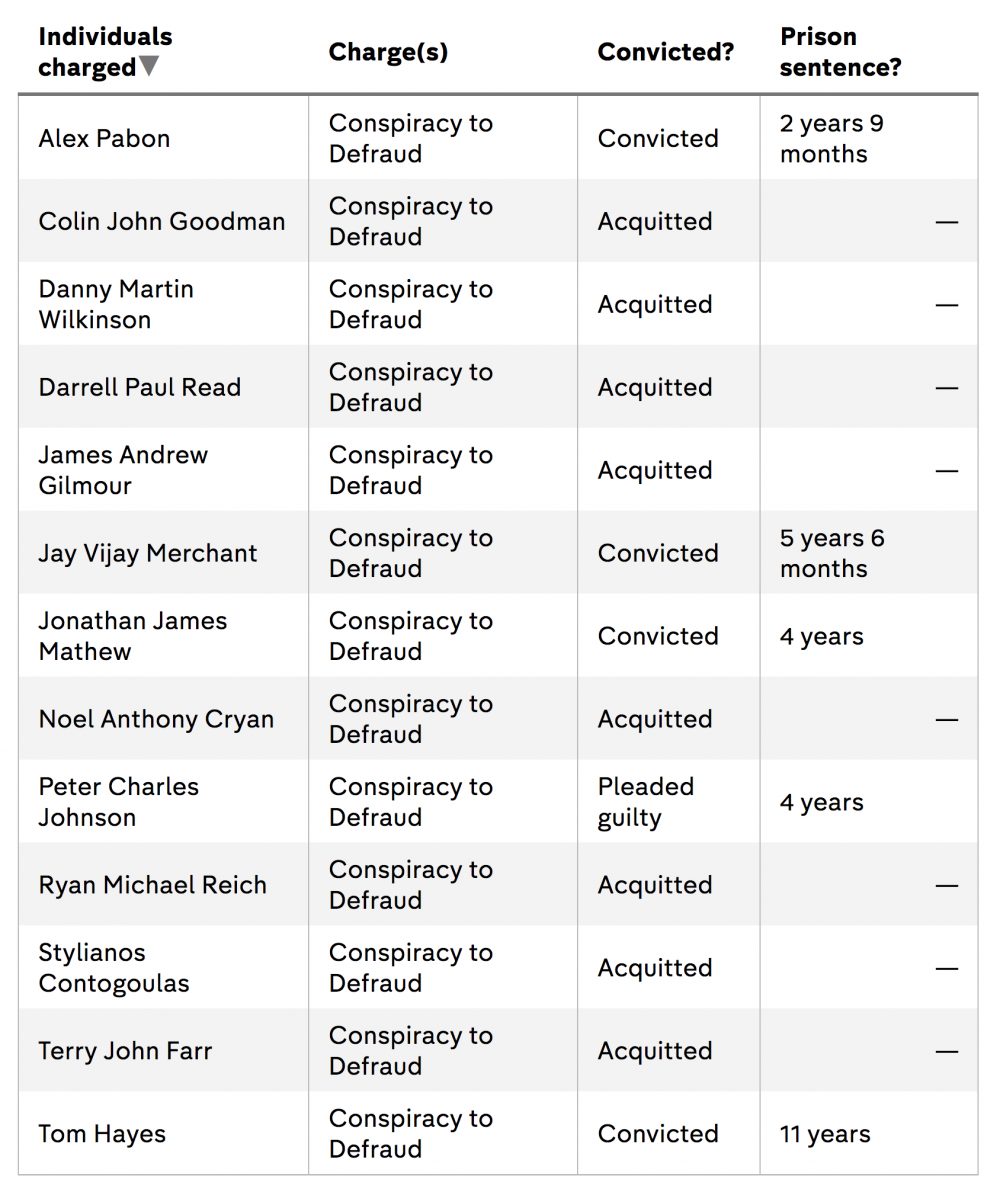This screenshot has width=1000, height=1192.
Task: Click the 5 years 6 months sentence
Action: click(x=832, y=553)
